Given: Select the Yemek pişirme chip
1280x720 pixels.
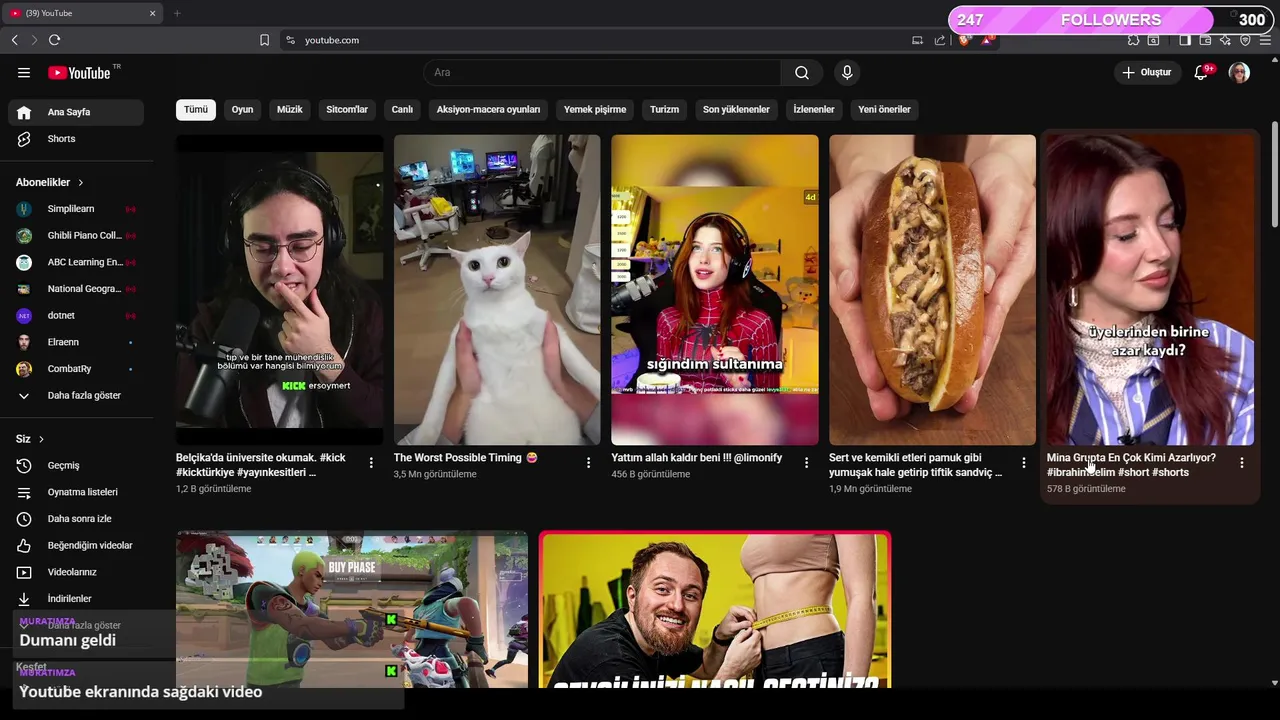Looking at the screenshot, I should [x=595, y=109].
